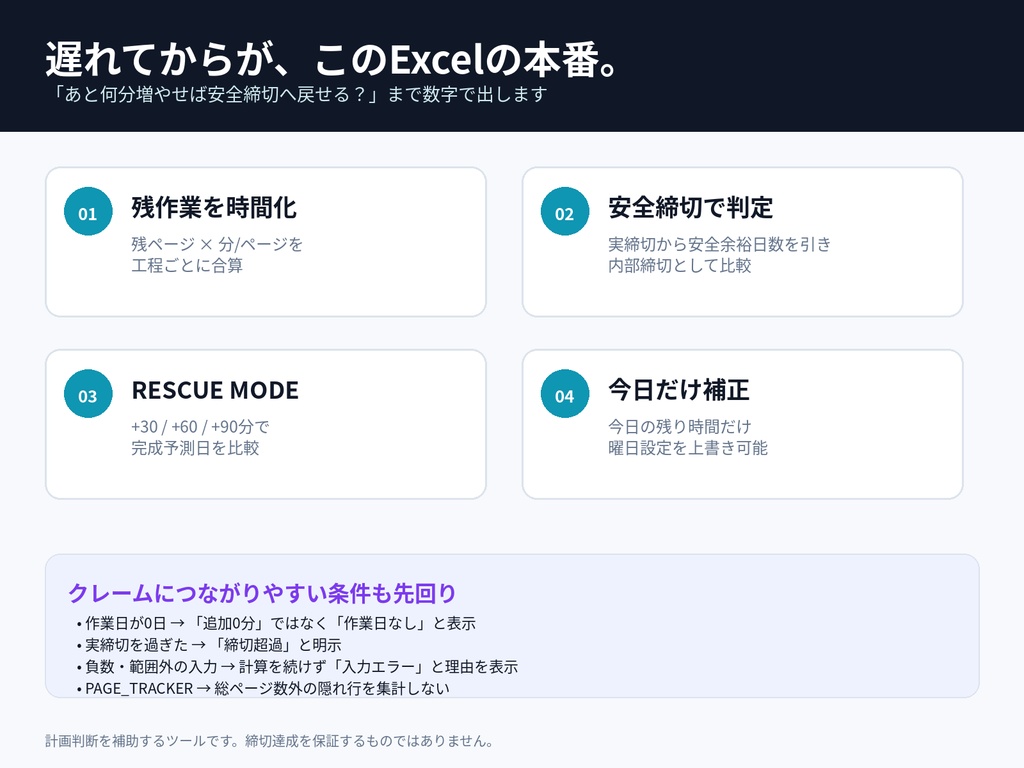This screenshot has width=1024, height=768.
Task: Click the line 内部締切として比較
Action: 680,265
